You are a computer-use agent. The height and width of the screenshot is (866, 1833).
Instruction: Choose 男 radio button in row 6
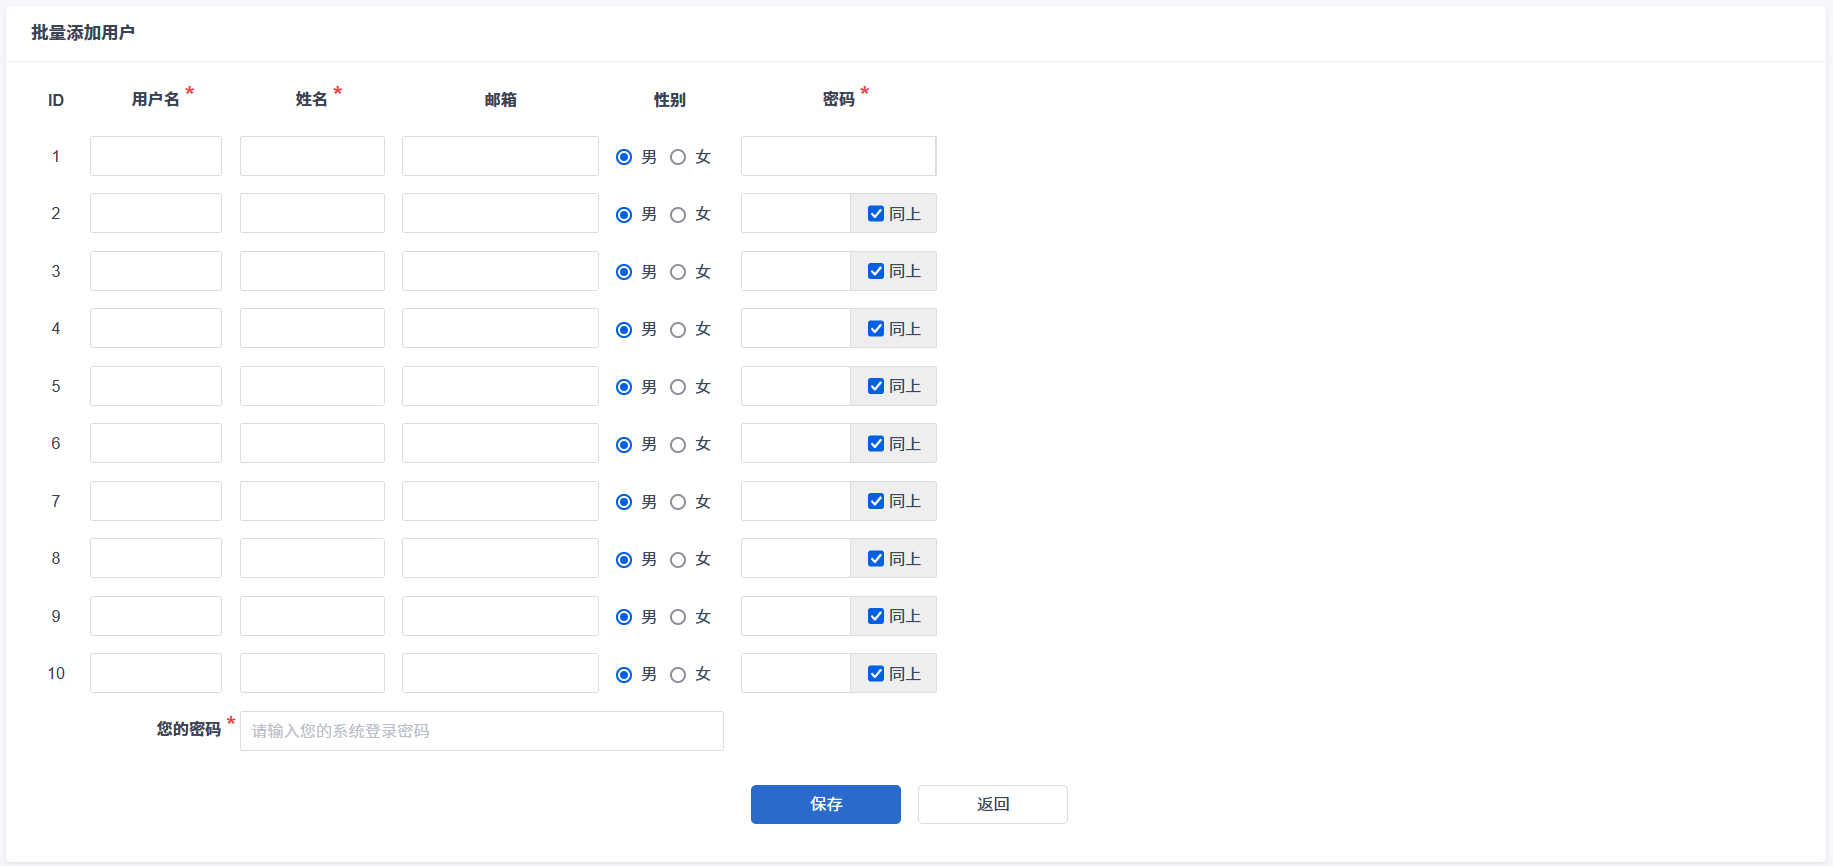pos(624,444)
